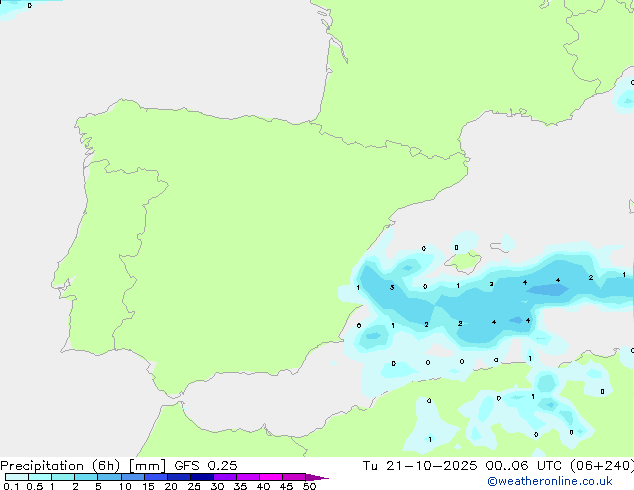This screenshot has height=490, width=634.
Task: Click the 15 to 20 mm legend swatch
Action: click(156, 477)
